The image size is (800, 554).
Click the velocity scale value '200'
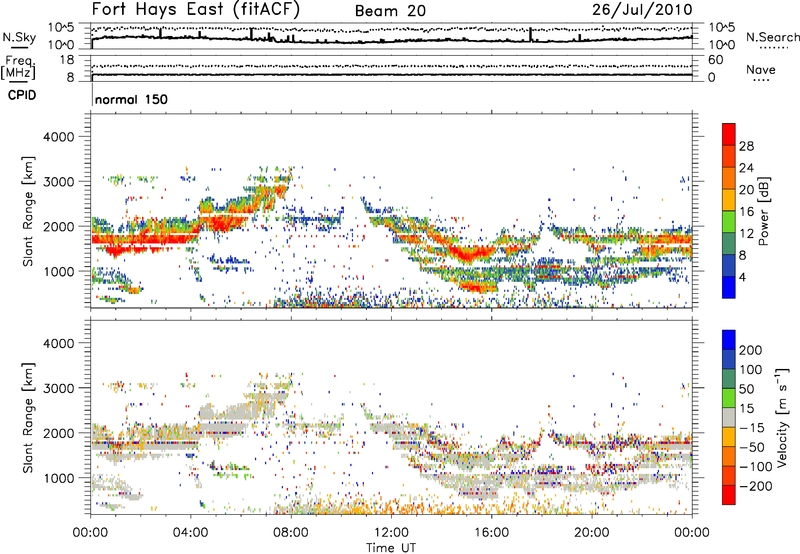point(751,350)
